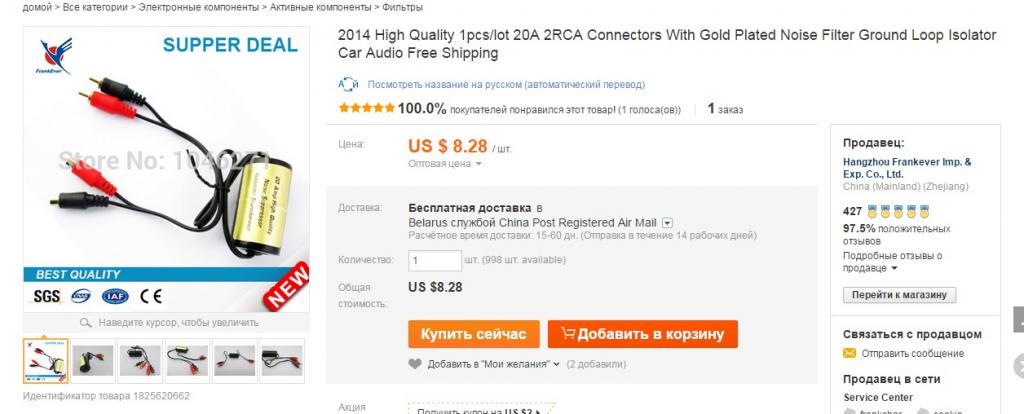
Task: Click the translation icon beside the Russian title link
Action: coord(348,84)
